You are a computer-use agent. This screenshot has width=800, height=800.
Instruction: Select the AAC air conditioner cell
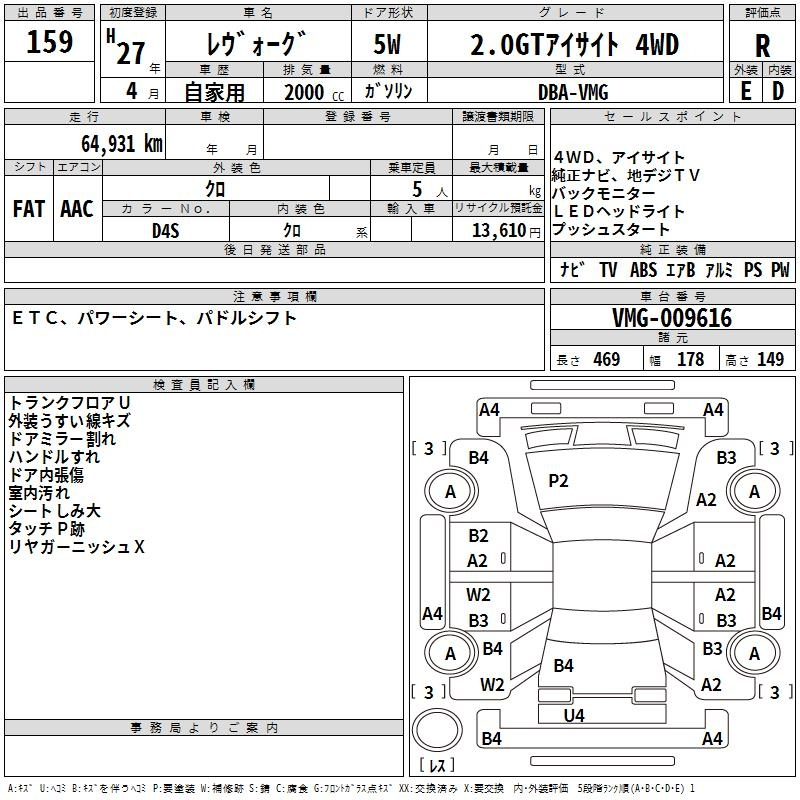[x=77, y=209]
